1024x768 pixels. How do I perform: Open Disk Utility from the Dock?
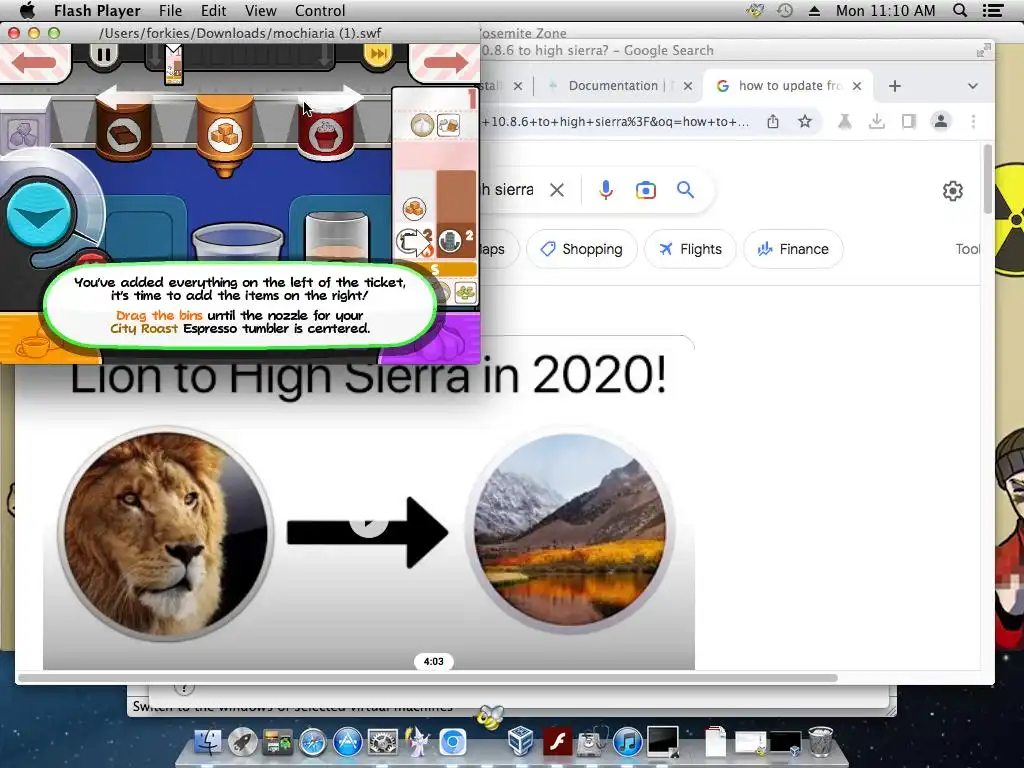(592, 743)
